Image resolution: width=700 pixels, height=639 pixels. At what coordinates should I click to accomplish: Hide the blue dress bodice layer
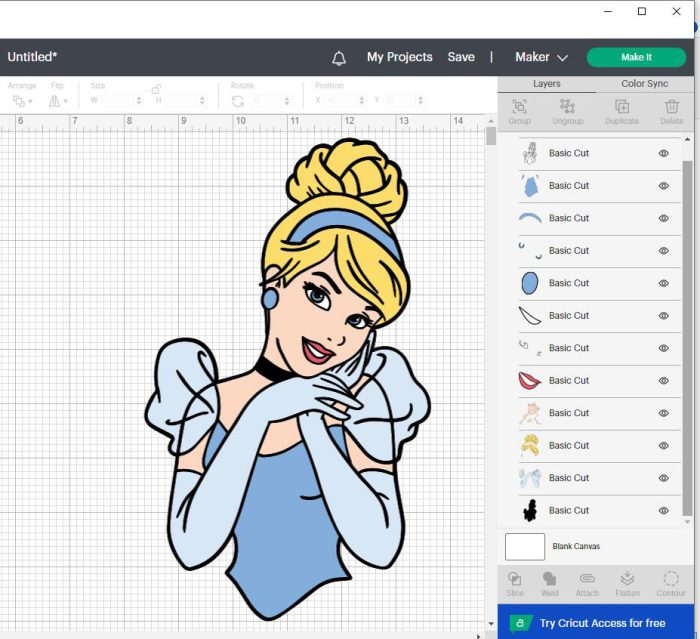664,186
